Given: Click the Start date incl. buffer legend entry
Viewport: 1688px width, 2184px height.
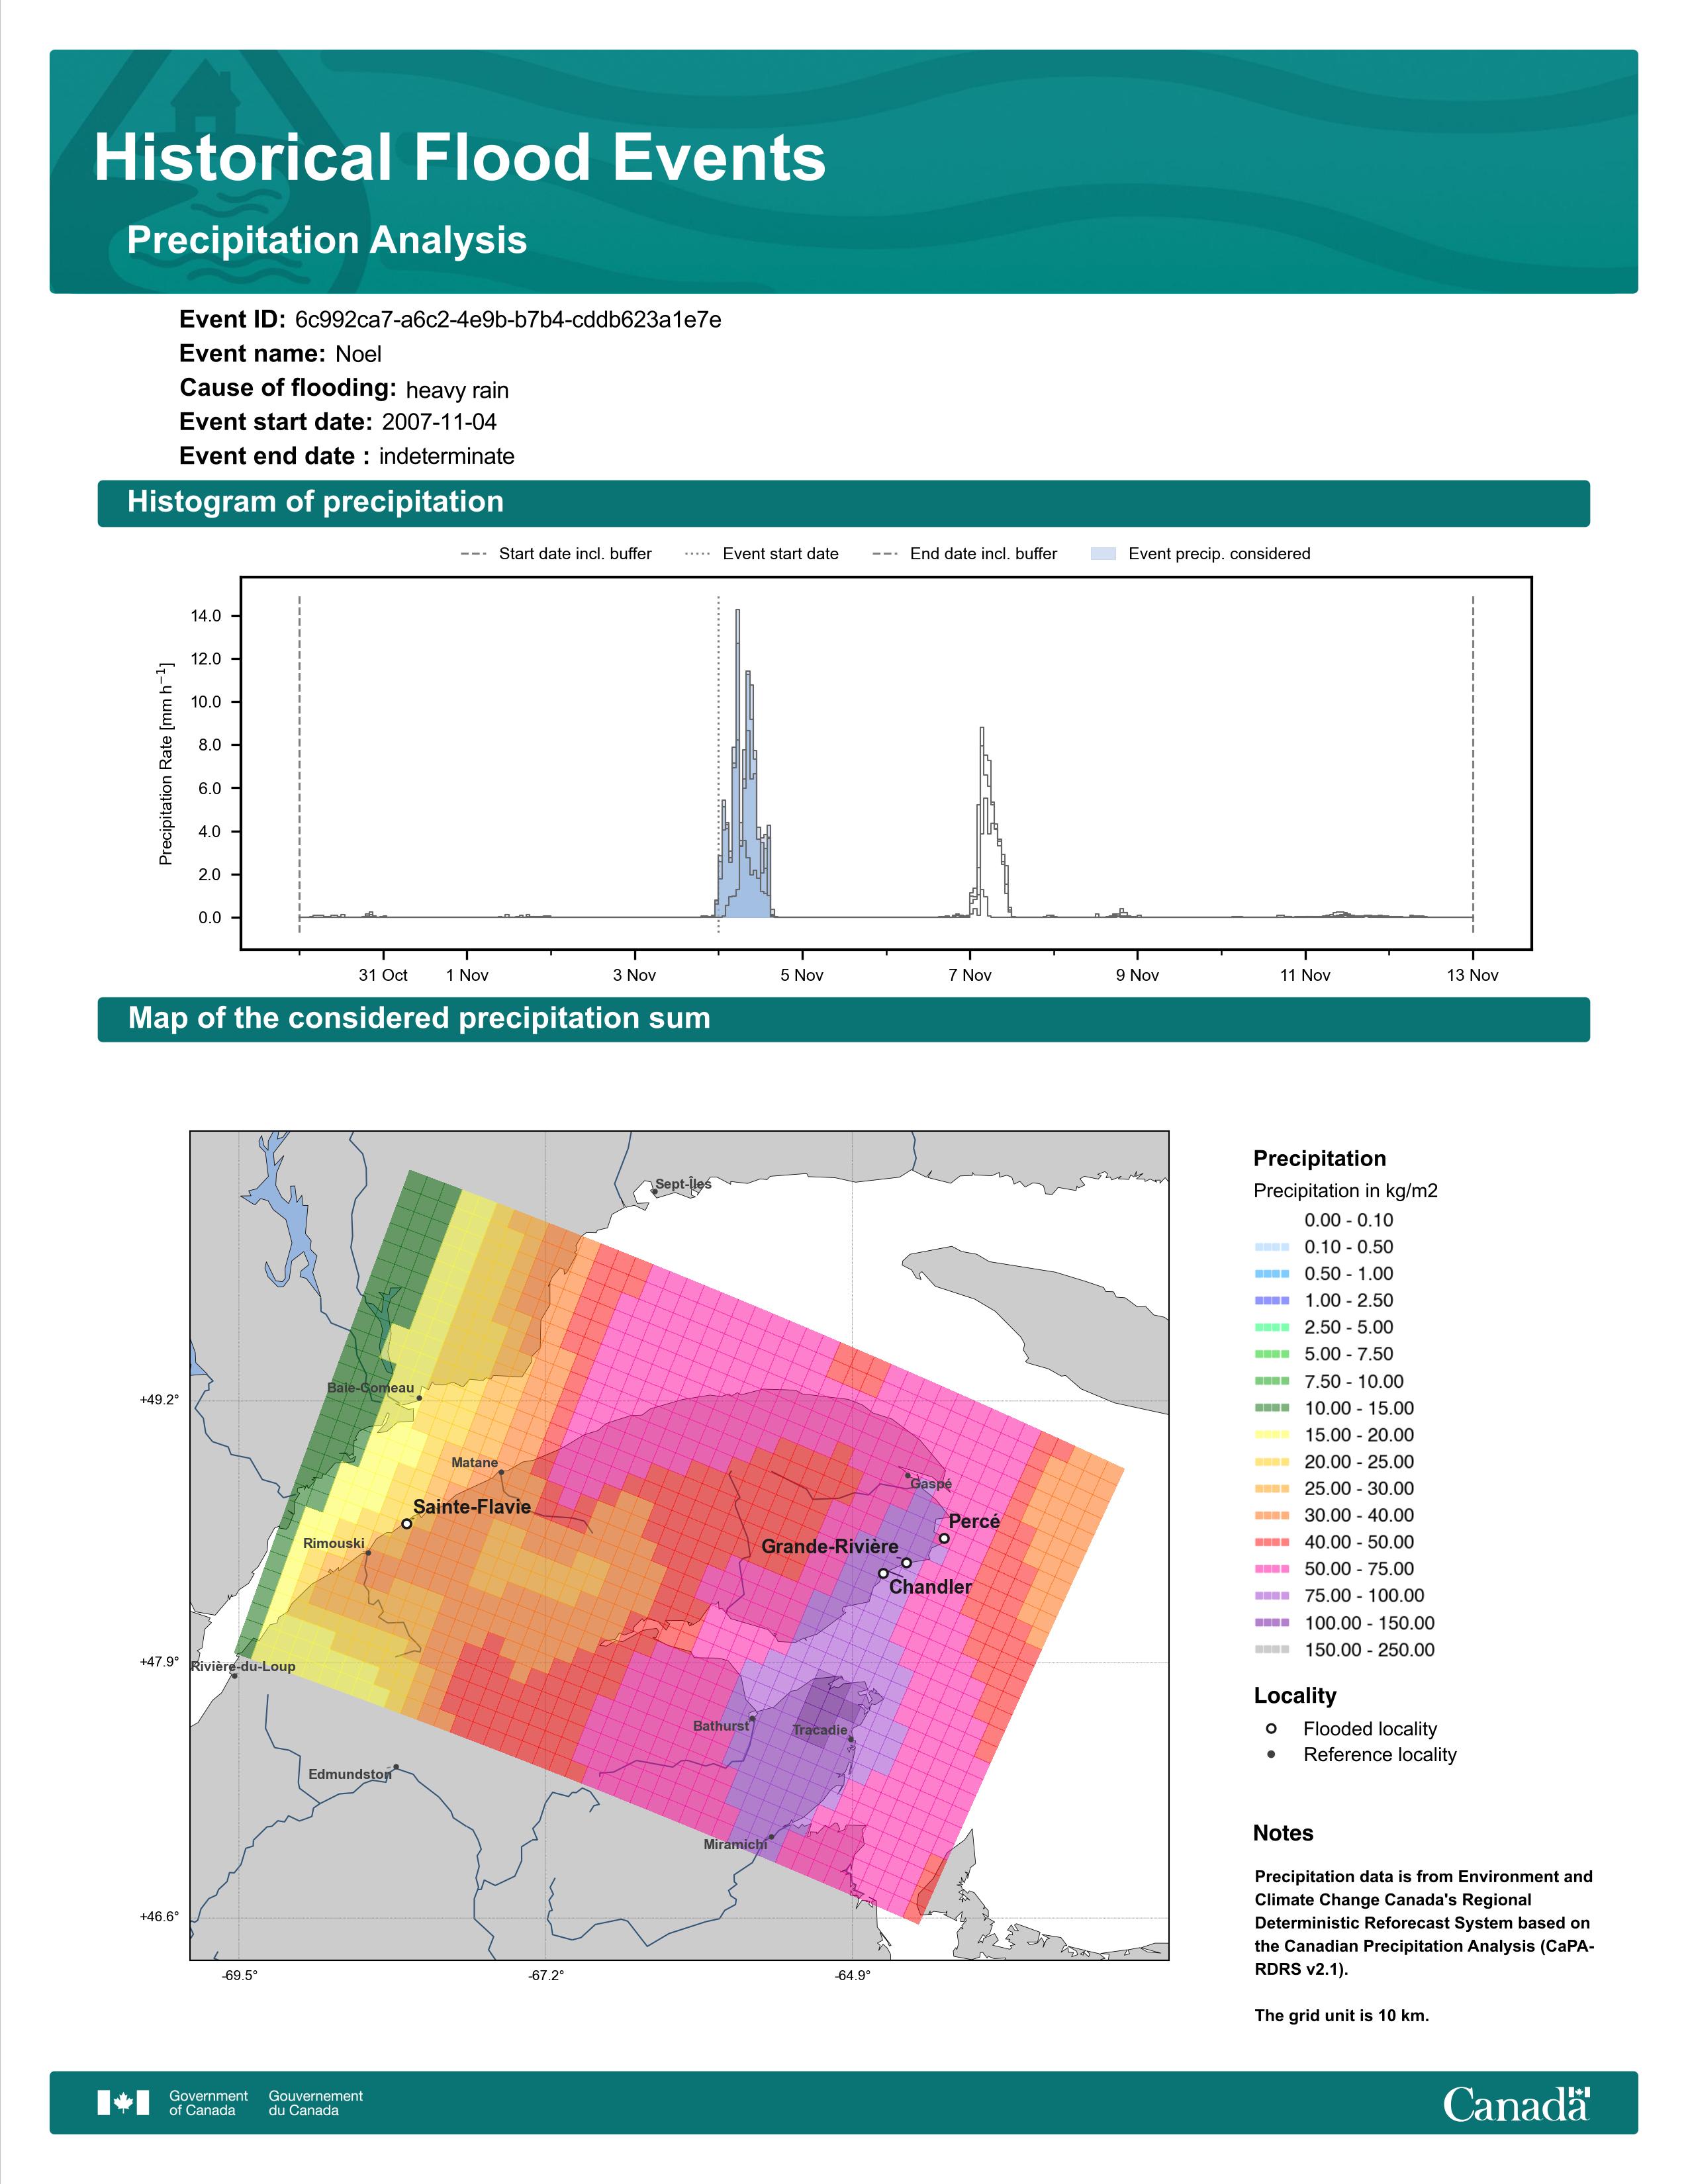Looking at the screenshot, I should 556,554.
